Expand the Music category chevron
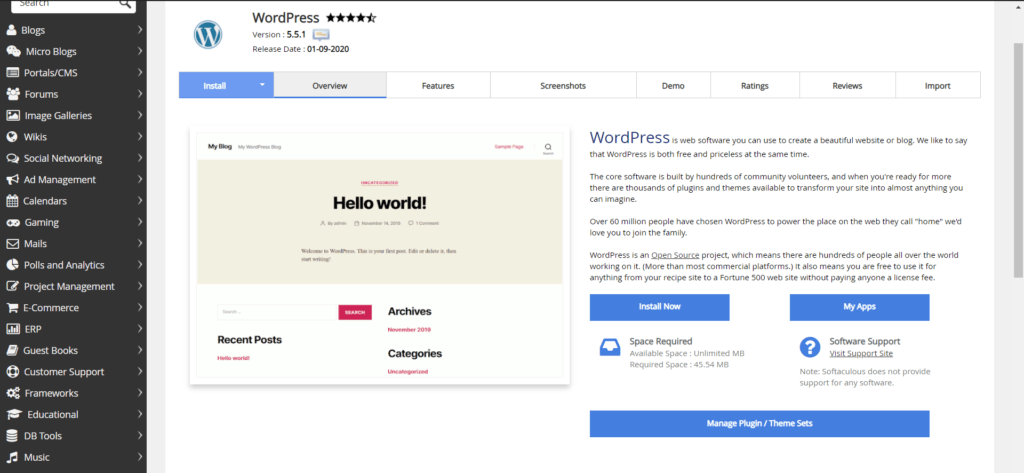The height and width of the screenshot is (473, 1024). tap(140, 457)
